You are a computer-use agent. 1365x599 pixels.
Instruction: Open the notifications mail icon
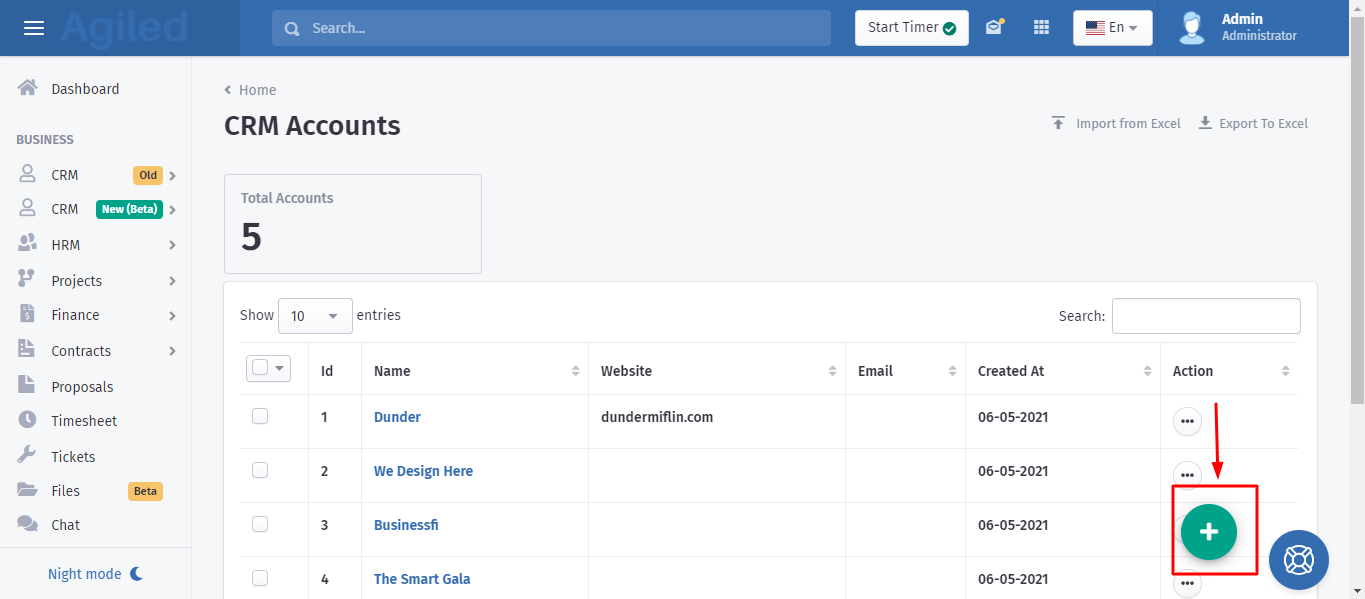pyautogui.click(x=993, y=28)
